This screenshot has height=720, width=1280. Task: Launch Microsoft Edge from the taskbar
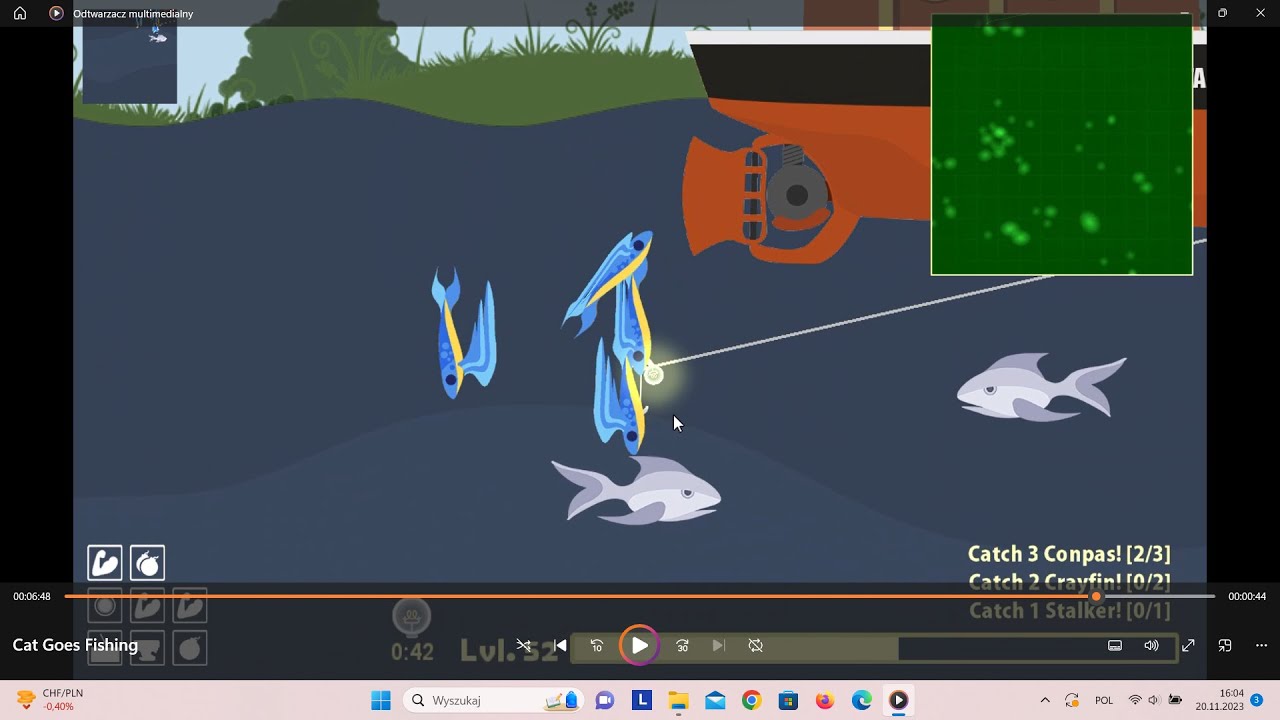(862, 700)
